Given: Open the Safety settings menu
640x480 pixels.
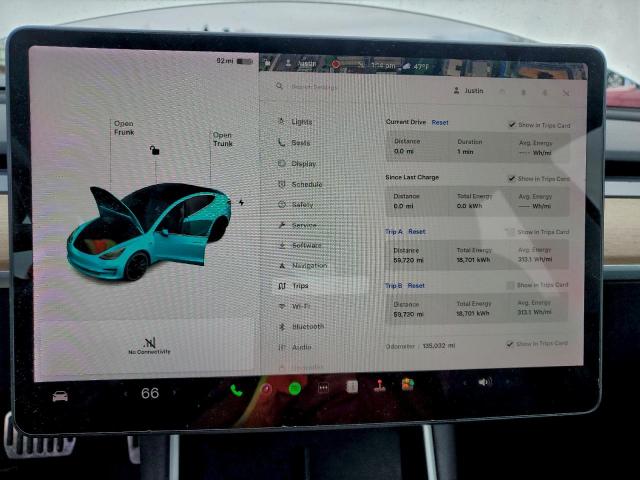Looking at the screenshot, I should [x=302, y=205].
